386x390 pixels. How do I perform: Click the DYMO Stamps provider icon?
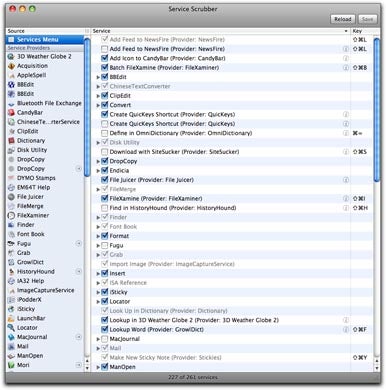coord(11,178)
